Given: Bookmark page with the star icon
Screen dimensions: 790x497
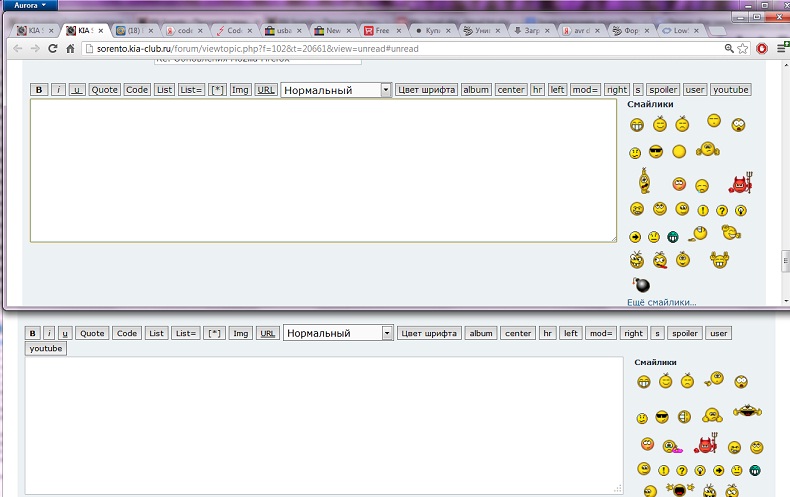Looking at the screenshot, I should pyautogui.click(x=743, y=48).
